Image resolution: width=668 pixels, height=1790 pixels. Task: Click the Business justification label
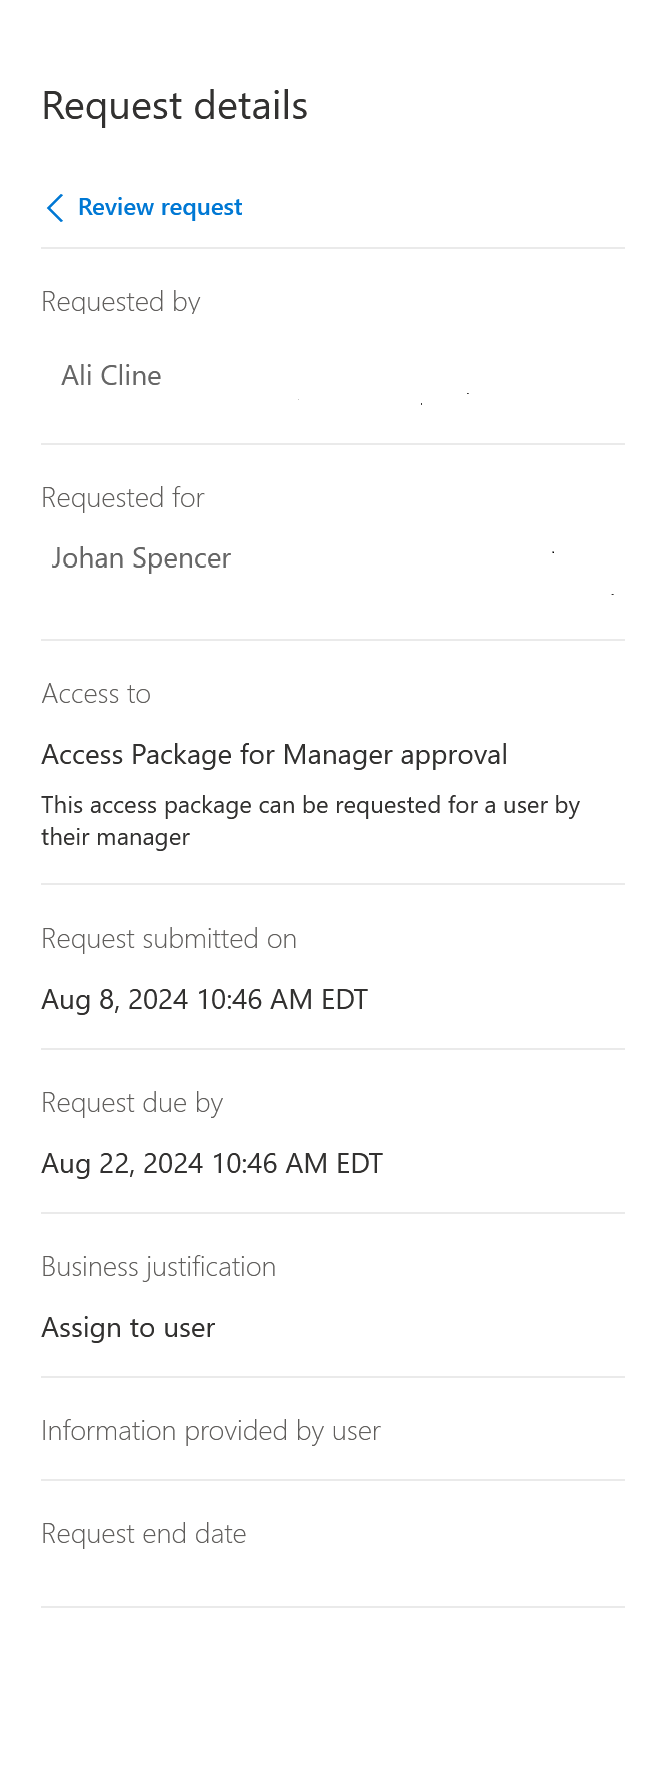(x=158, y=1267)
